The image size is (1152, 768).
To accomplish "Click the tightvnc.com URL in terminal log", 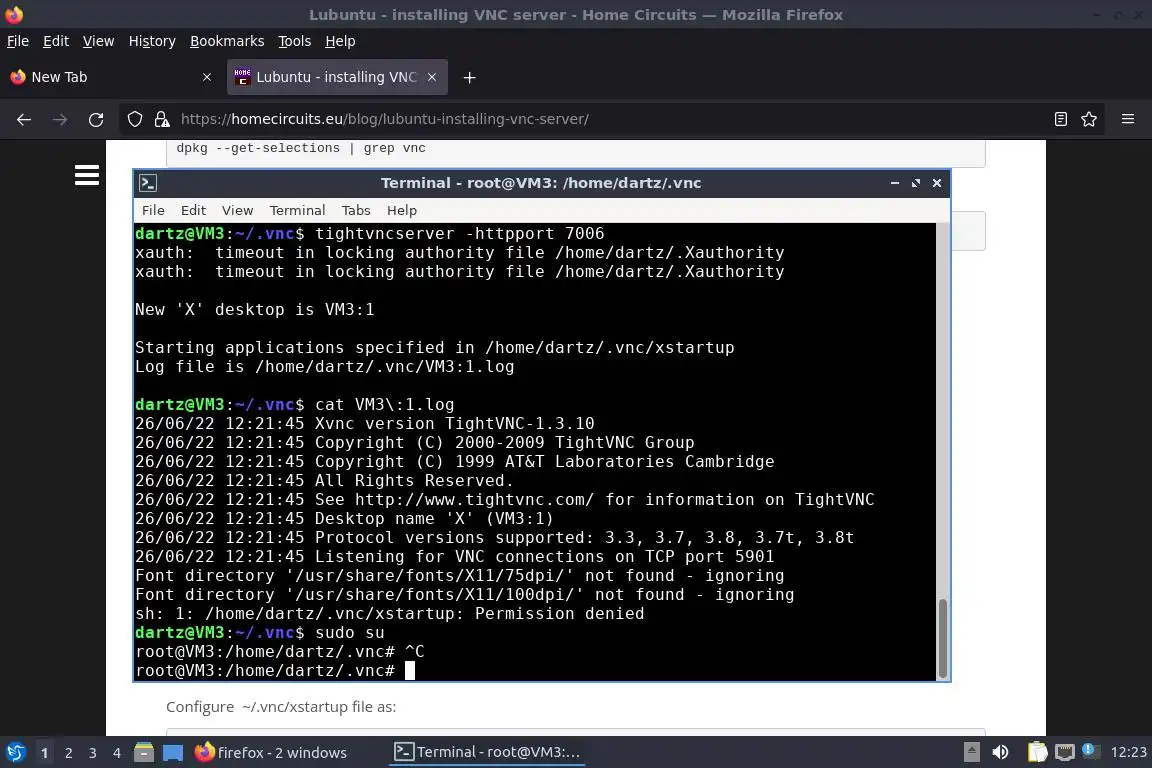I will pyautogui.click(x=474, y=500).
